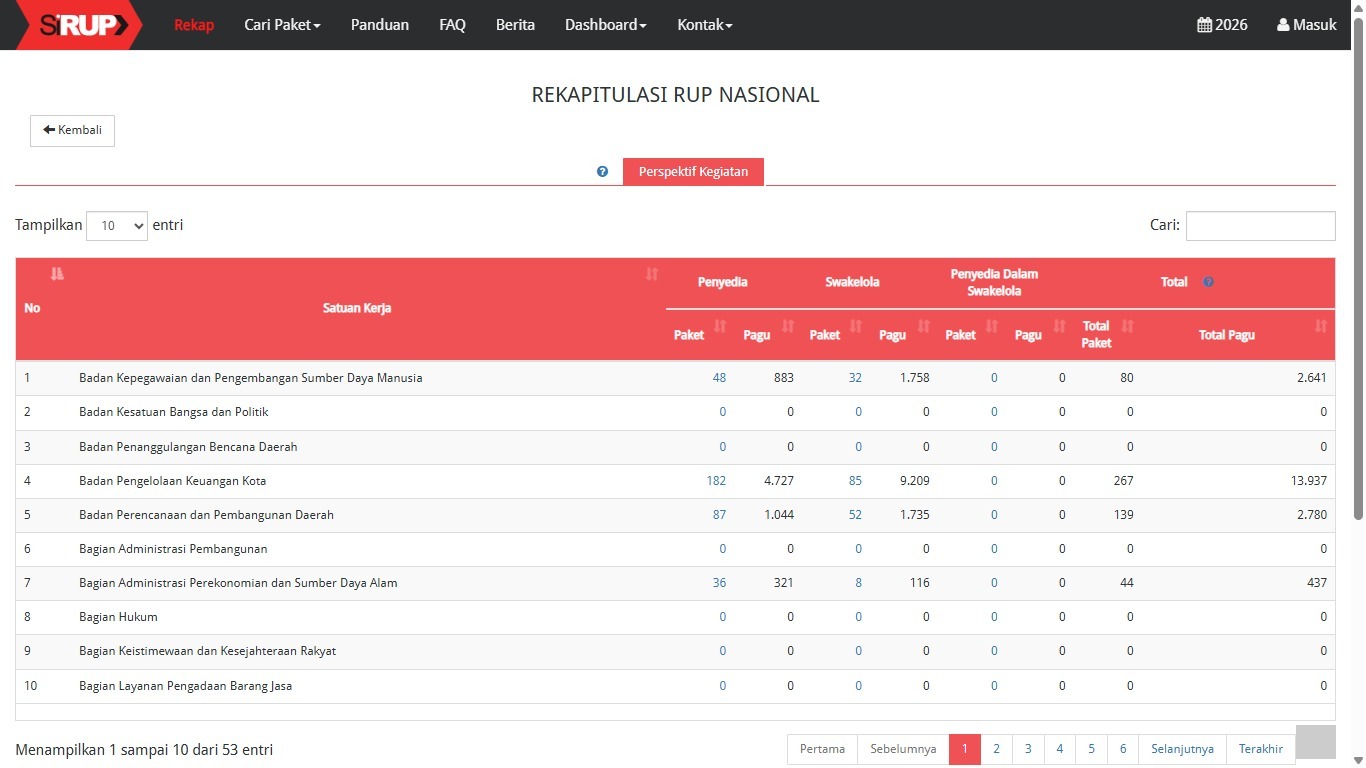Image resolution: width=1366 pixels, height=768 pixels.
Task: Click the info icon next to Total
Action: pos(1208,282)
